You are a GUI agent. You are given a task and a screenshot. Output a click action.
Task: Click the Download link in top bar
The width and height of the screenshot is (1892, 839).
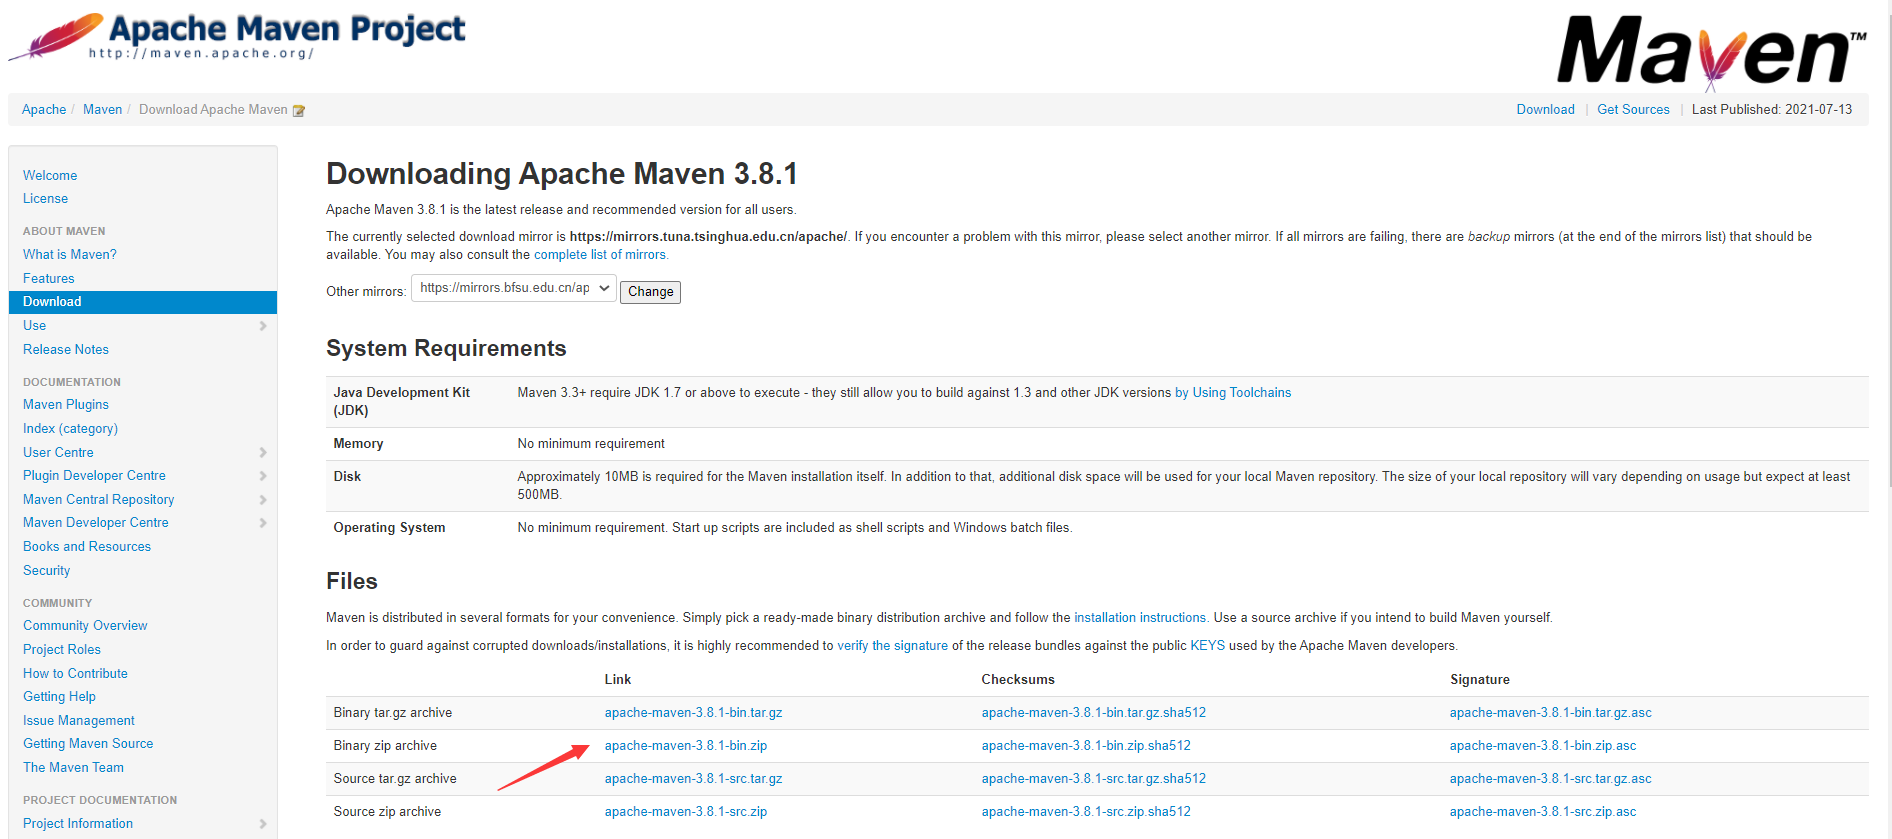(1545, 110)
